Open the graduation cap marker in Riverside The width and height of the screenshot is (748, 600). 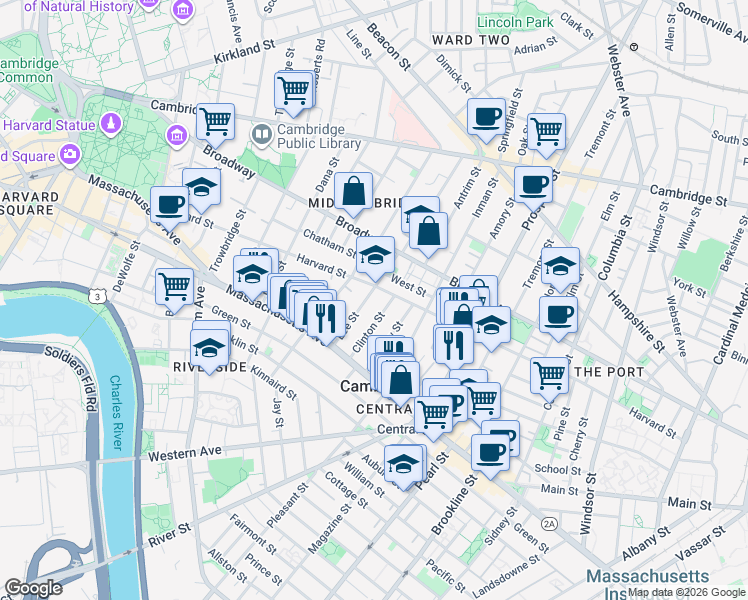(x=209, y=349)
